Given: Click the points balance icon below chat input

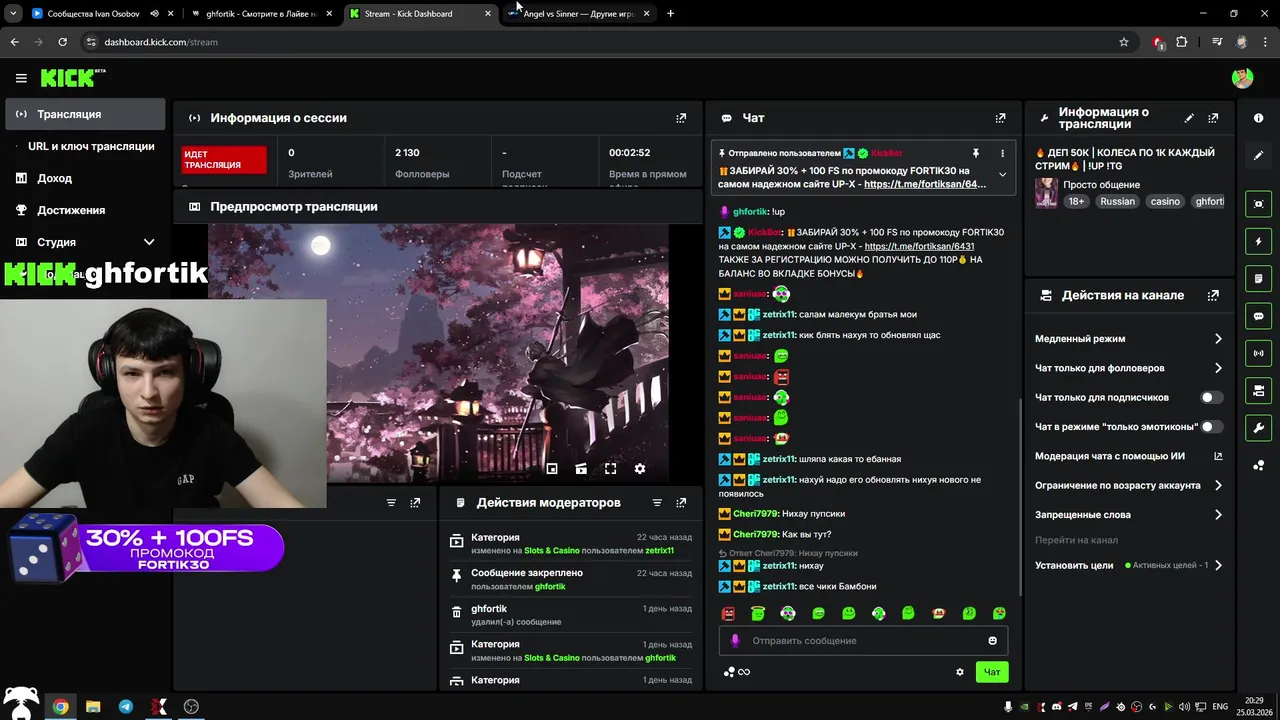Looking at the screenshot, I should coord(736,672).
